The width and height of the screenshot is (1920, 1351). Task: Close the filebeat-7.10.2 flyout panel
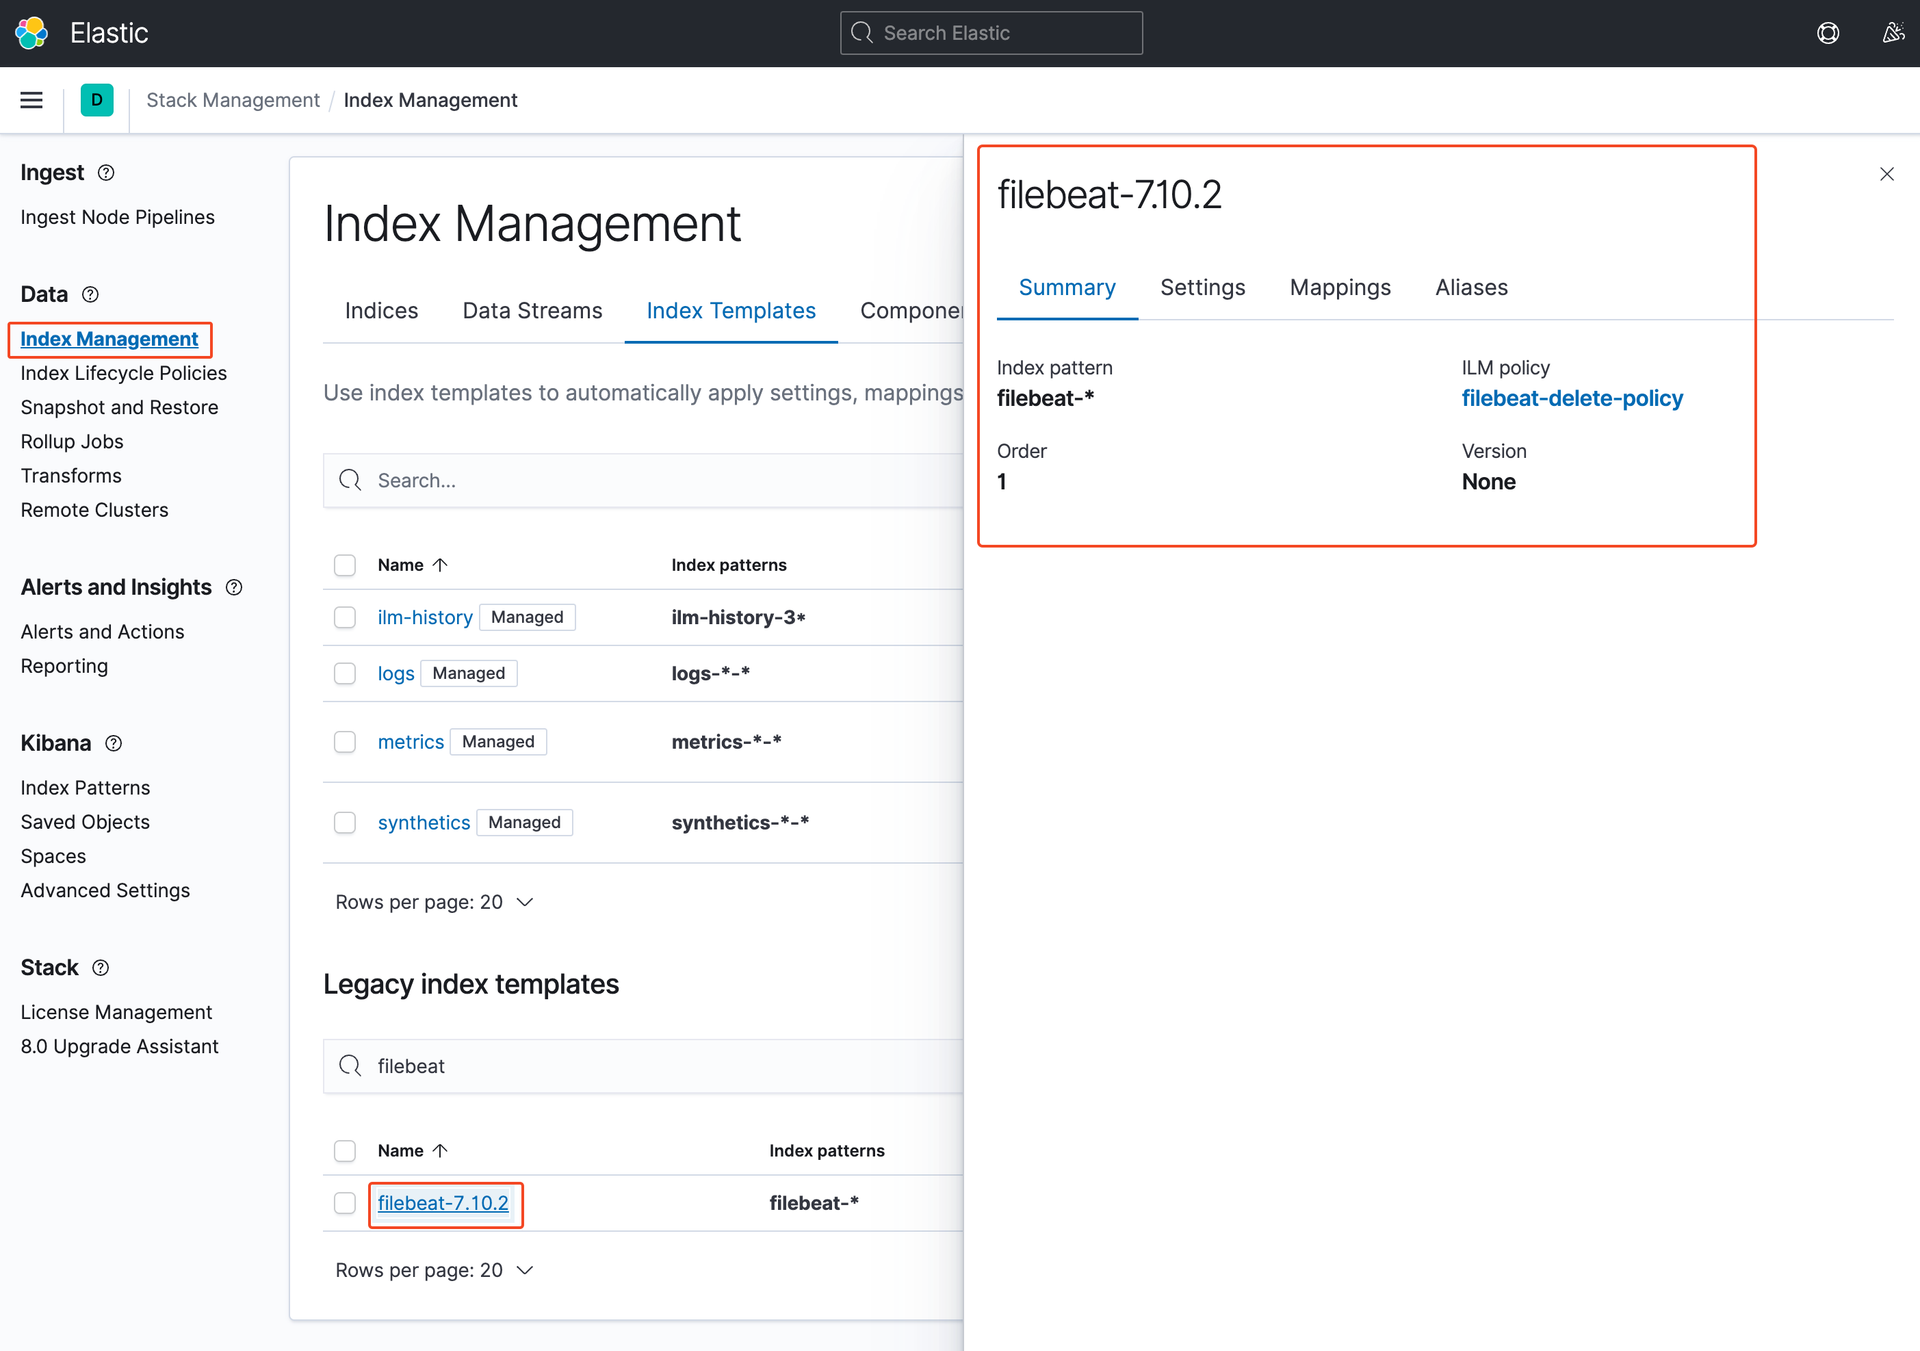tap(1886, 174)
